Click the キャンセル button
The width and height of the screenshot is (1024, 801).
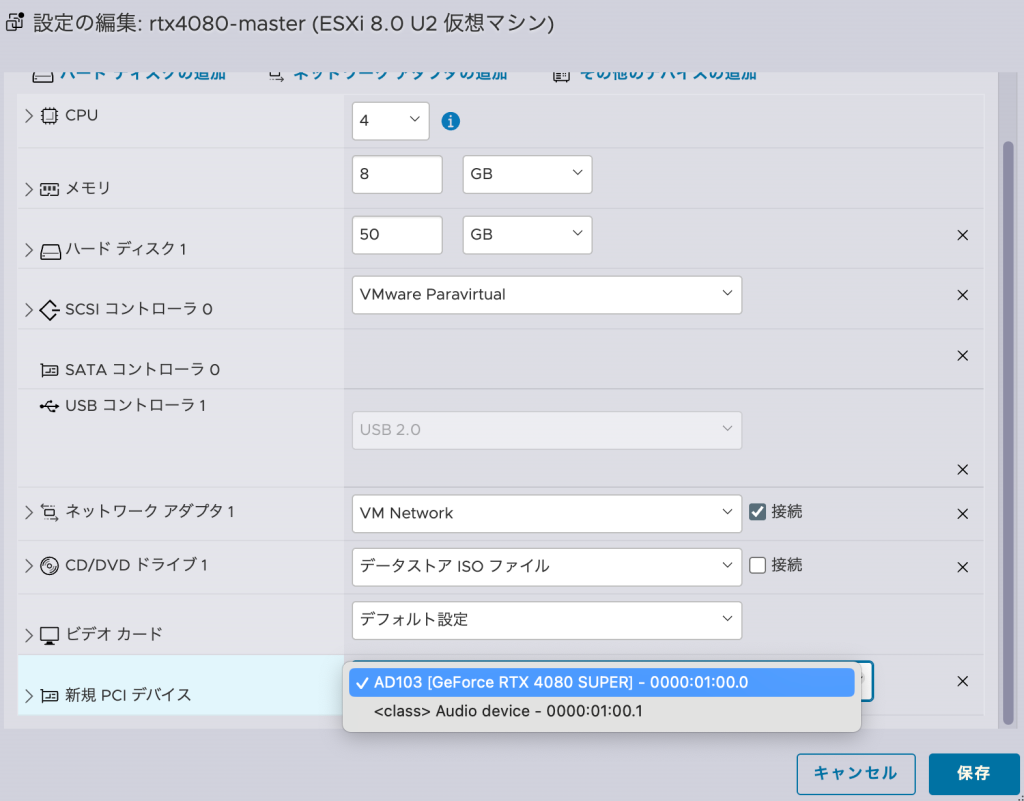click(x=855, y=773)
